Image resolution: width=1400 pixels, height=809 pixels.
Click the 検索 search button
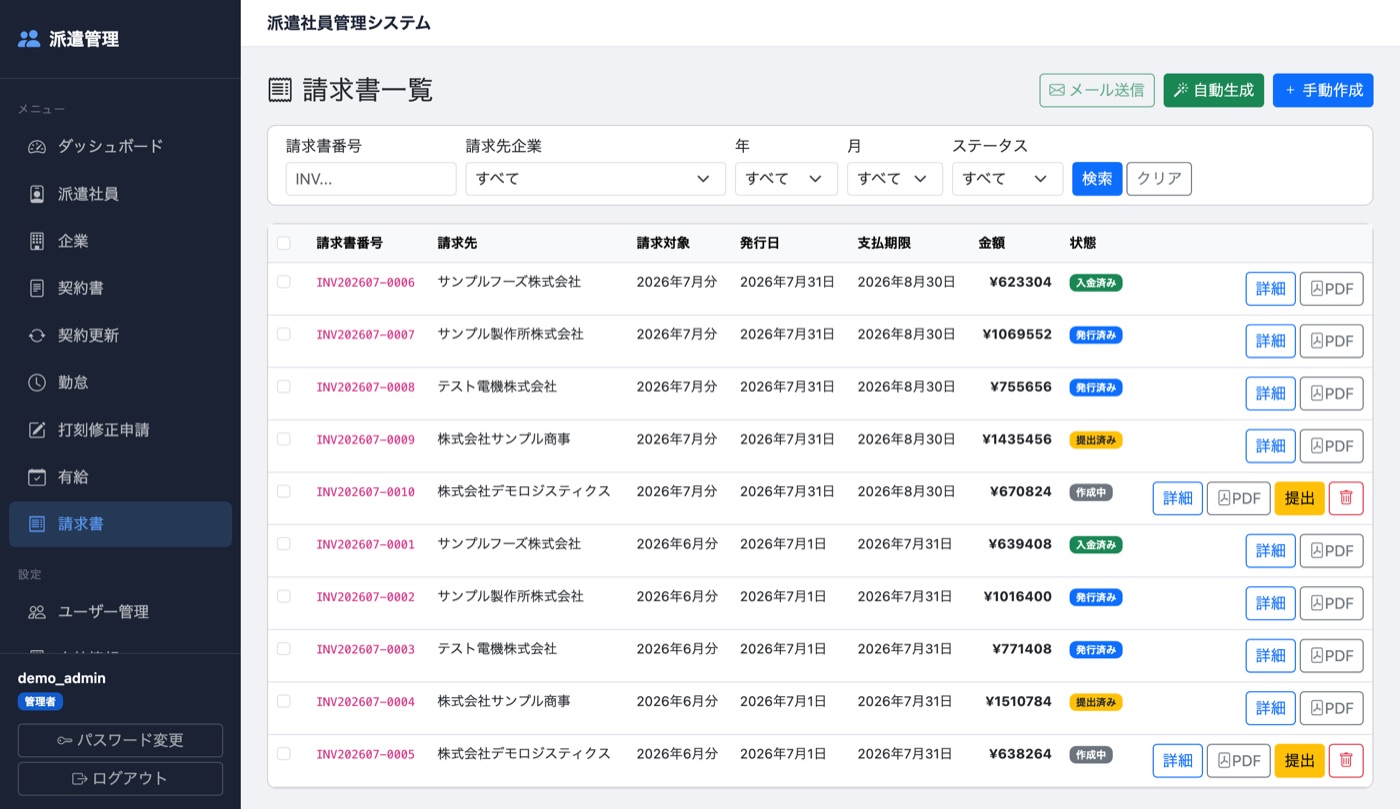1097,179
